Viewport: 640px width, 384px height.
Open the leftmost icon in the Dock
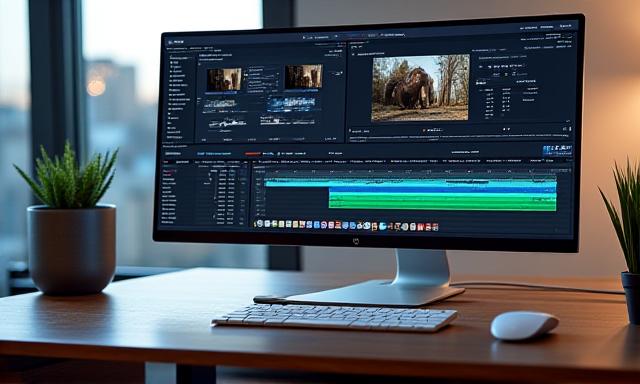(259, 224)
